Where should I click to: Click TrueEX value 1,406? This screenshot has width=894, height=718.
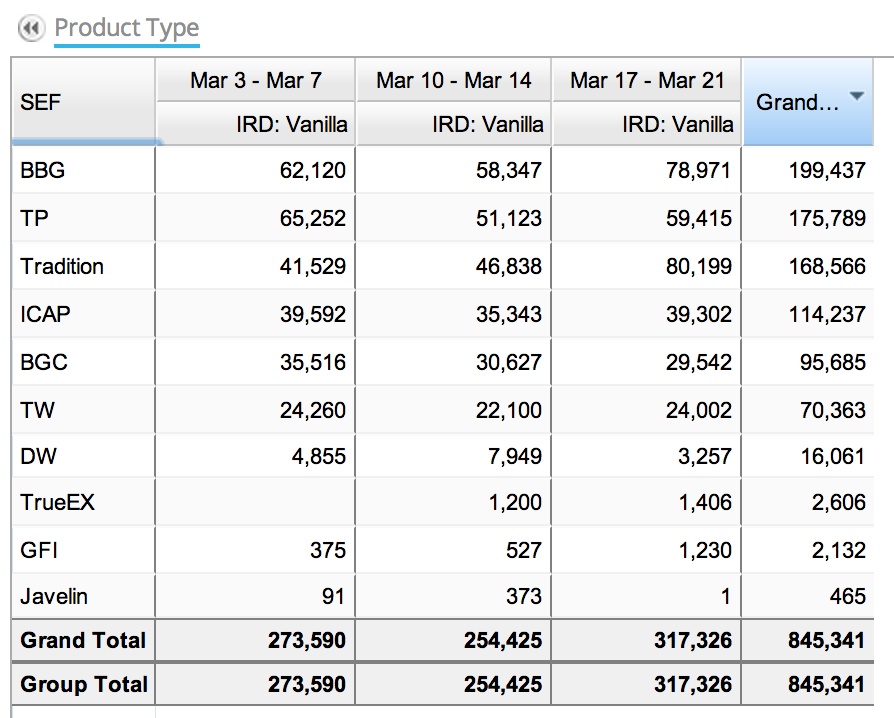pyautogui.click(x=705, y=502)
